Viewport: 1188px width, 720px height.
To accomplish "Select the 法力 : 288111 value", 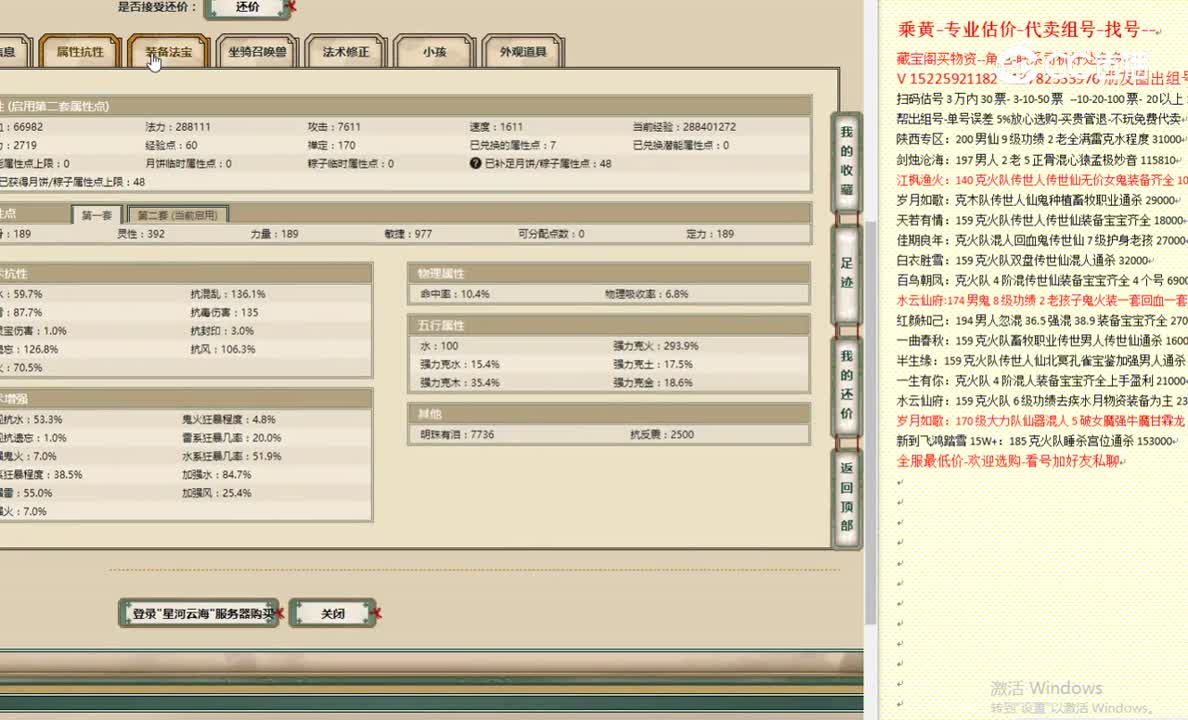I will [x=178, y=127].
